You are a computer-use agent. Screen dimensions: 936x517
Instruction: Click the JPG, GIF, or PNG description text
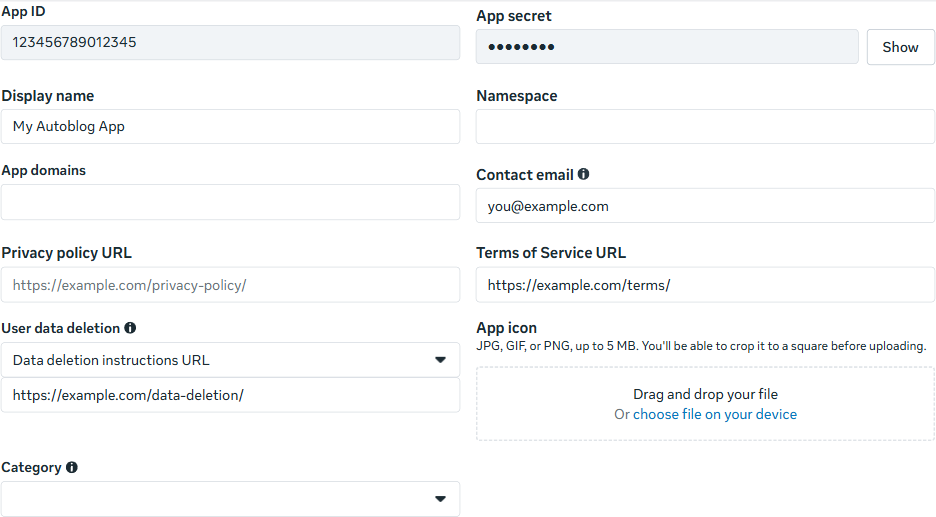tap(701, 346)
